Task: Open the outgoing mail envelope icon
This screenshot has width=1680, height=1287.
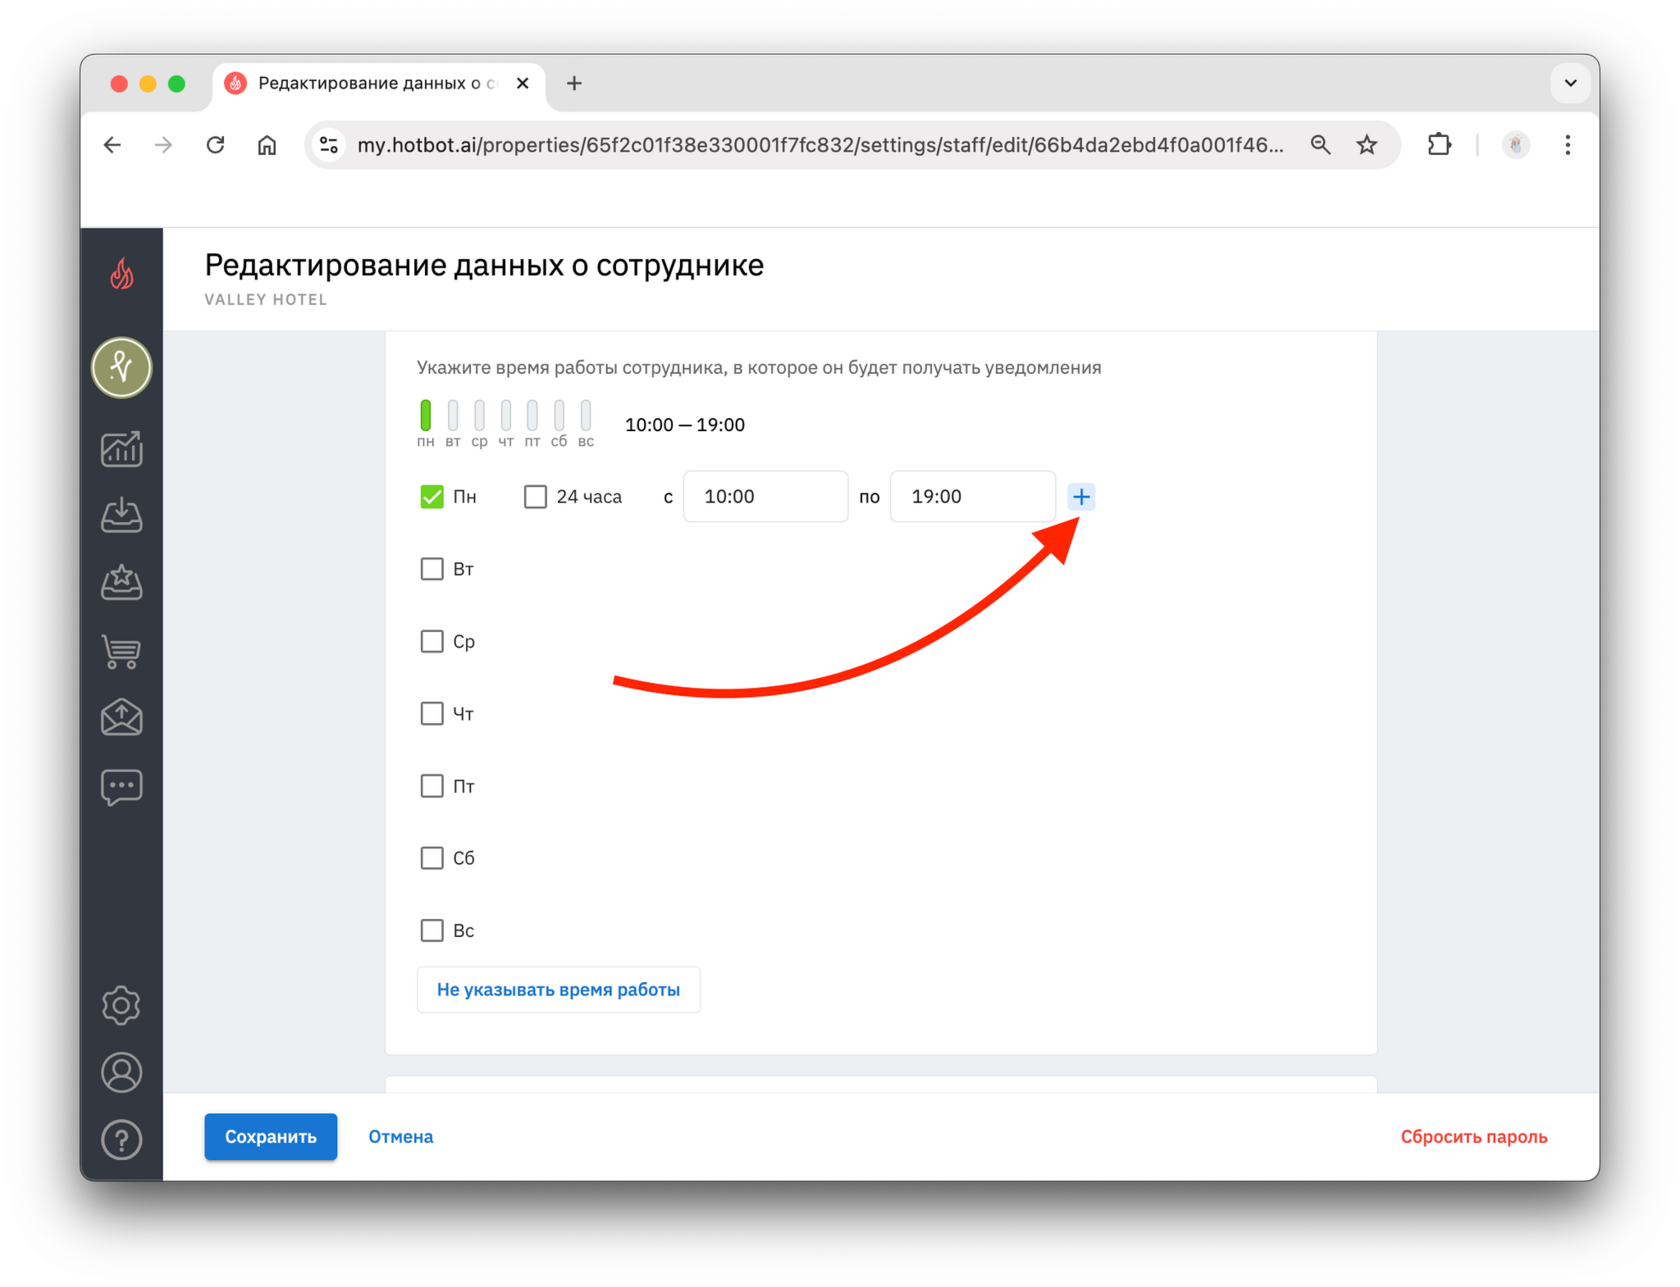Action: point(121,717)
